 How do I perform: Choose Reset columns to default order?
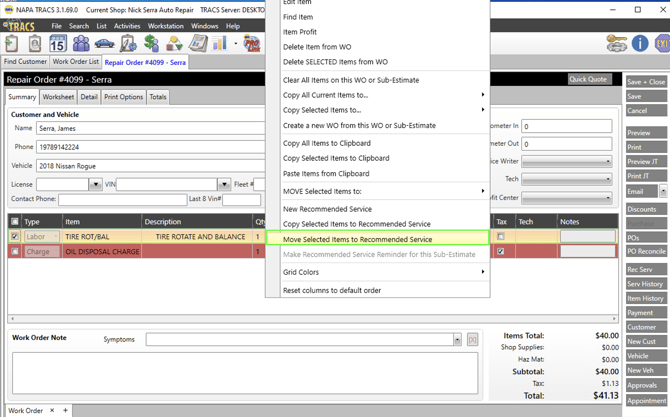coord(332,290)
